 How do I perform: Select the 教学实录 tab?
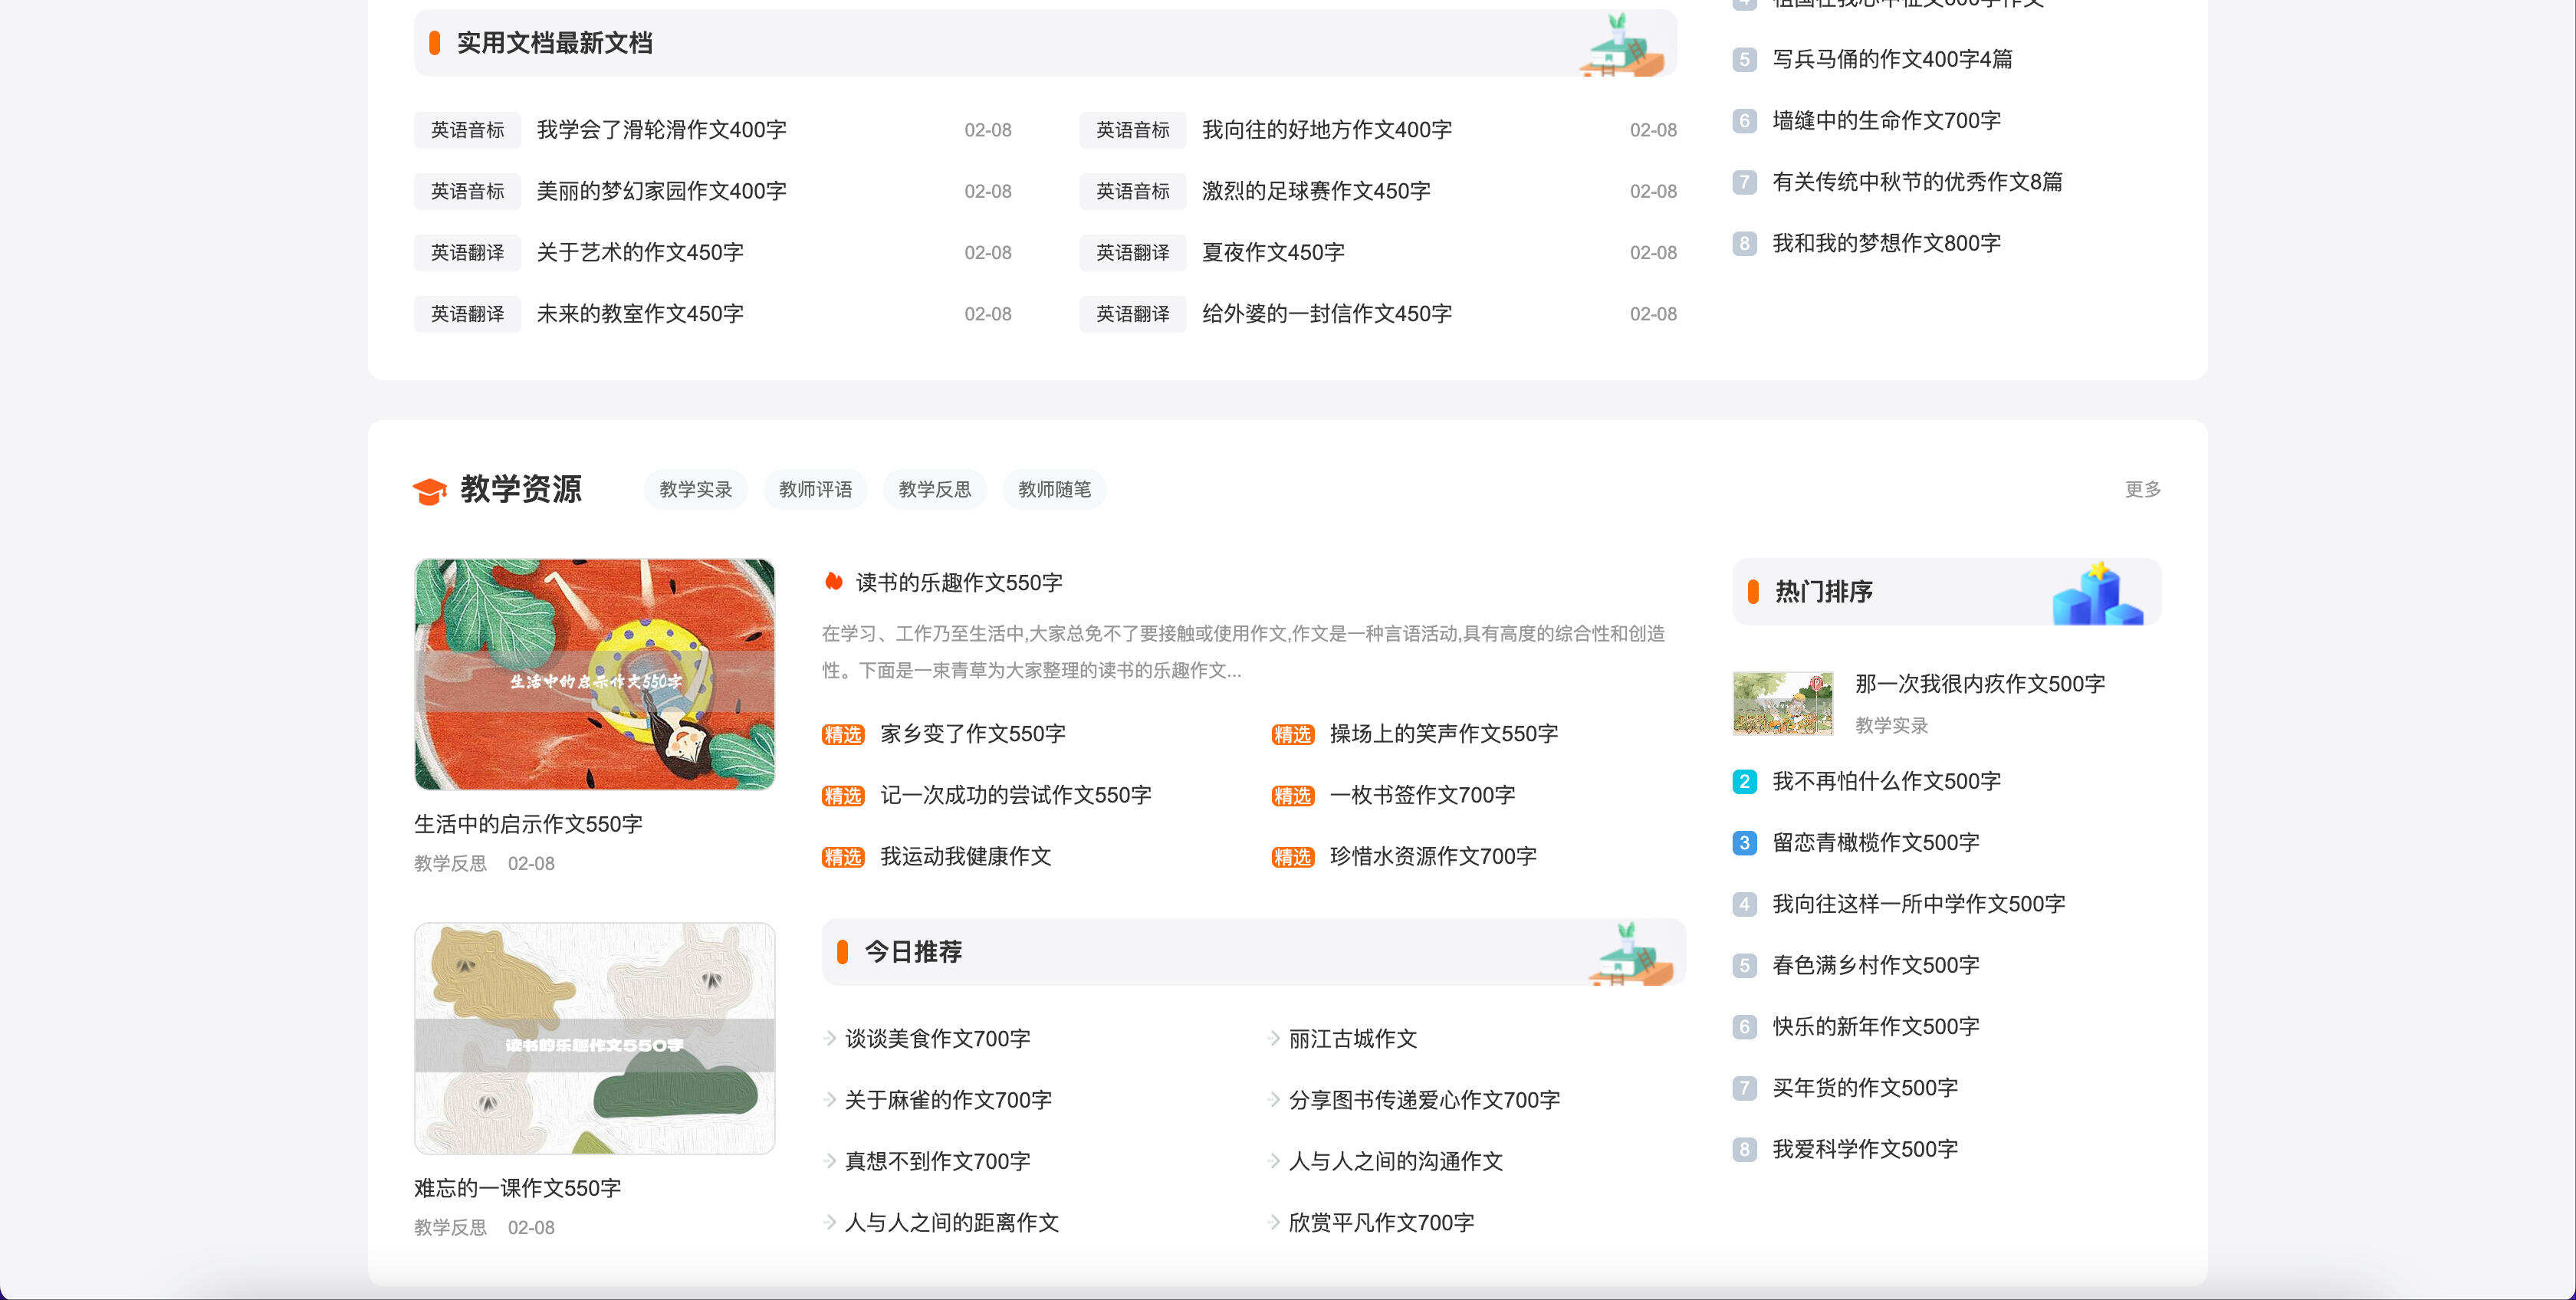pyautogui.click(x=695, y=490)
